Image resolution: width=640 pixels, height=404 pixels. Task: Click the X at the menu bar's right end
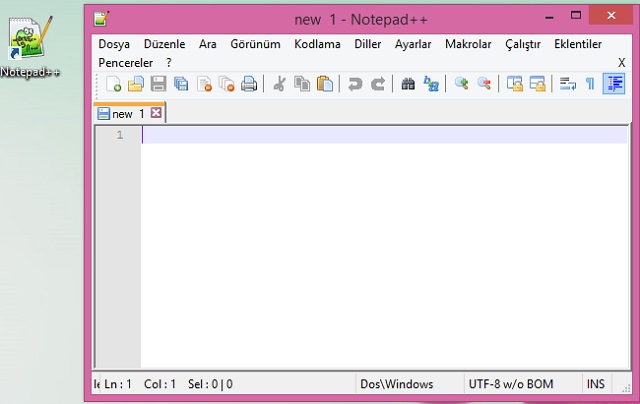coord(622,63)
